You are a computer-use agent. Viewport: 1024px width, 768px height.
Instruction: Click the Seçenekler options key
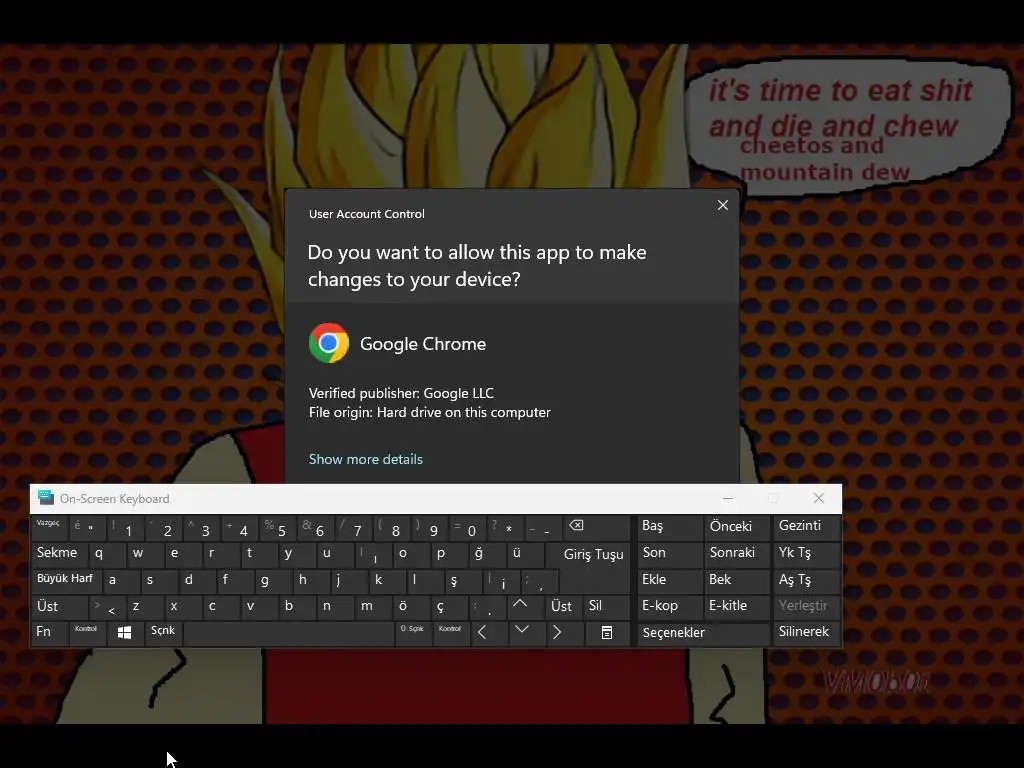pyautogui.click(x=702, y=632)
